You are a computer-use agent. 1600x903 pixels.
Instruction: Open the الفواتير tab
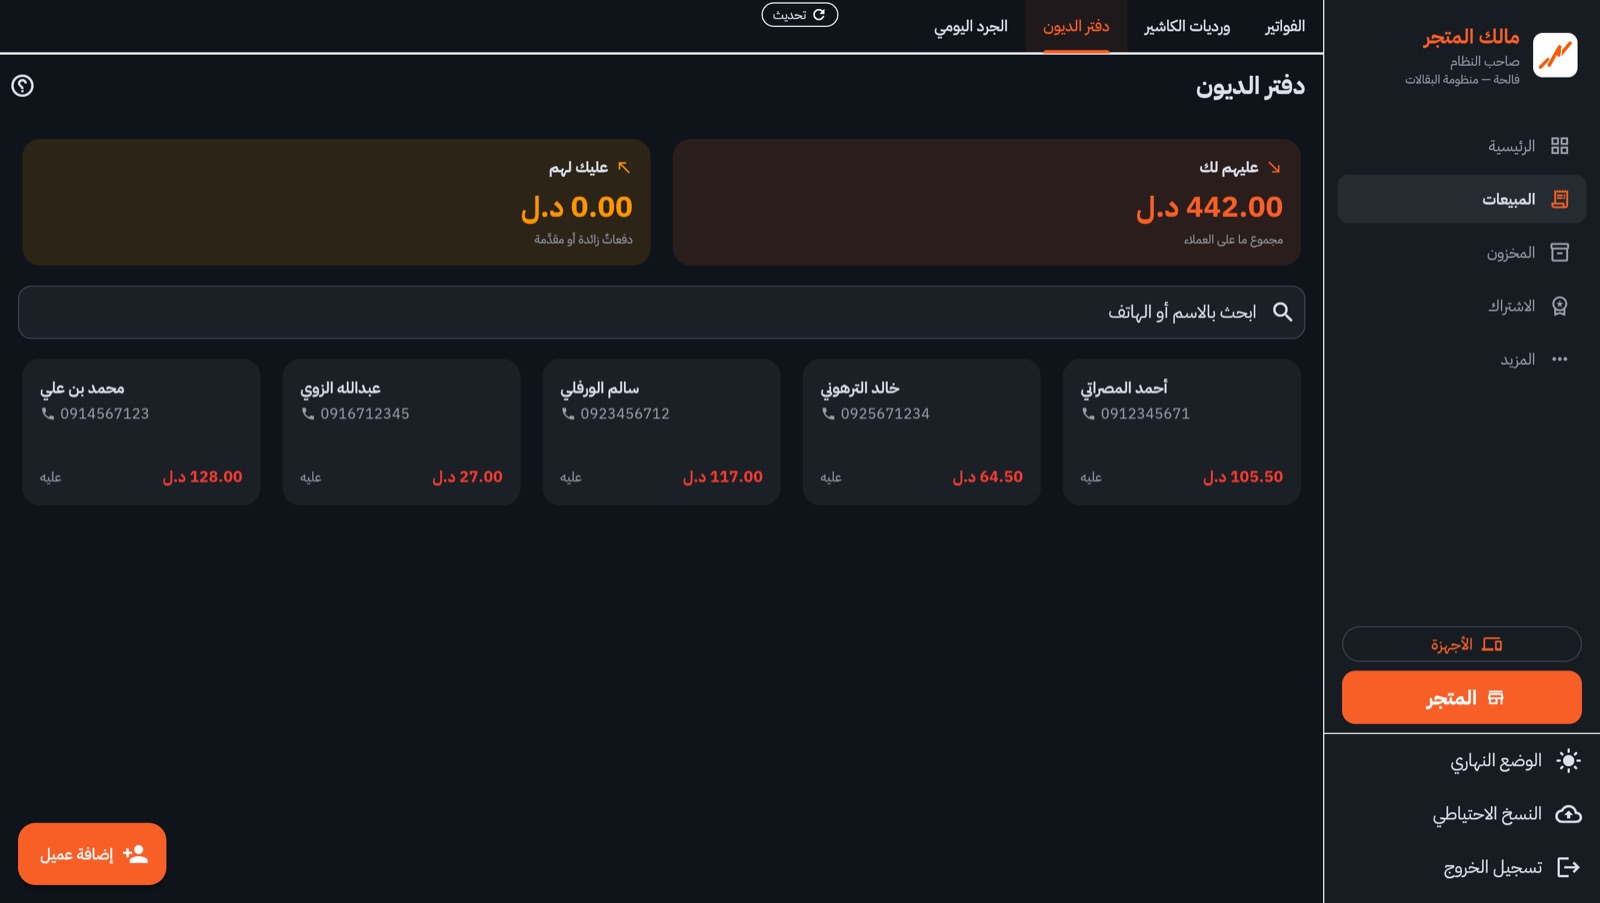(x=1284, y=26)
